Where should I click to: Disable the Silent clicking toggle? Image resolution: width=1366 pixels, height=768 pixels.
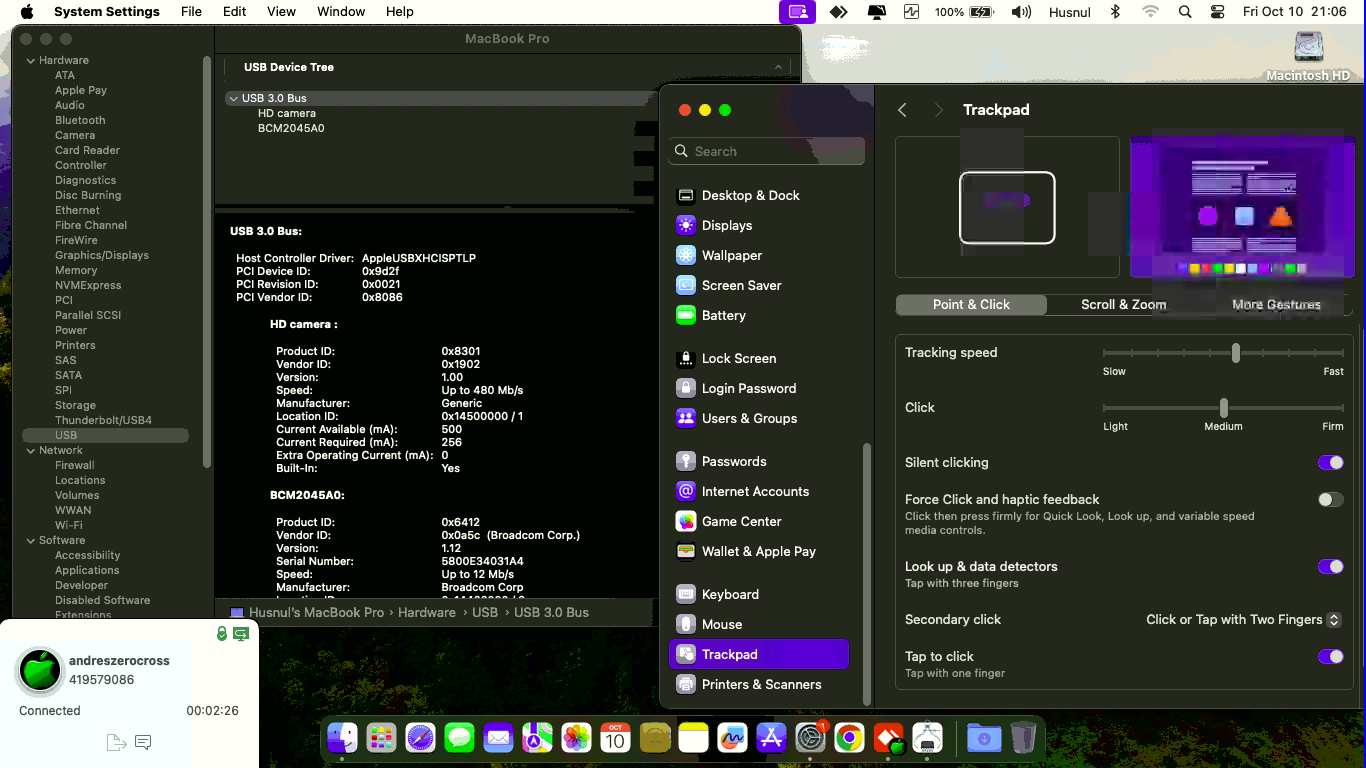1330,463
